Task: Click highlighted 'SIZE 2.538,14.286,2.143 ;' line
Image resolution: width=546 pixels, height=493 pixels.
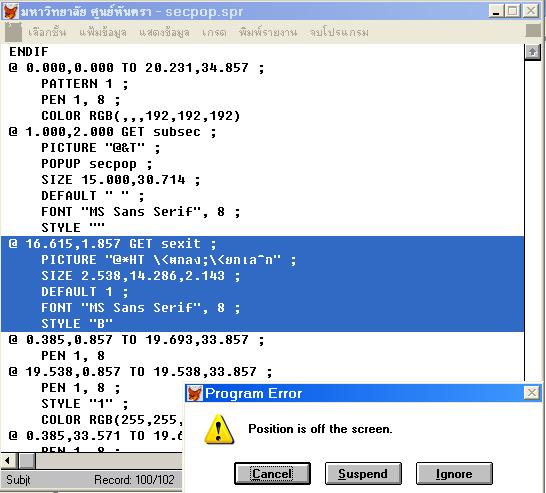Action: click(141, 276)
